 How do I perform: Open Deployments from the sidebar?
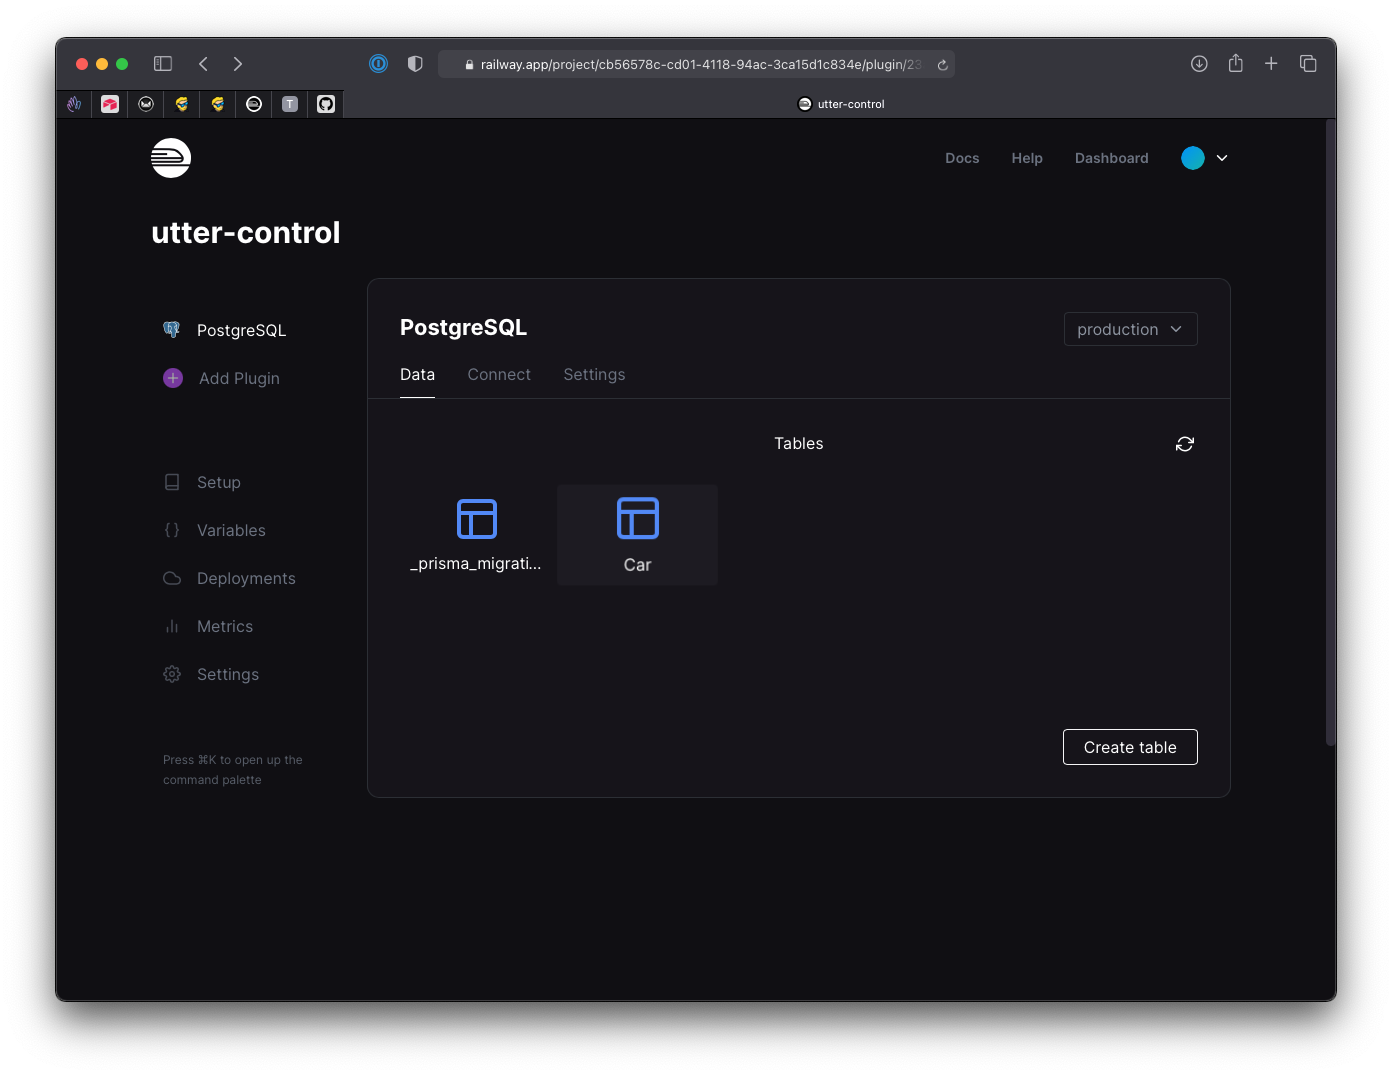pos(246,578)
